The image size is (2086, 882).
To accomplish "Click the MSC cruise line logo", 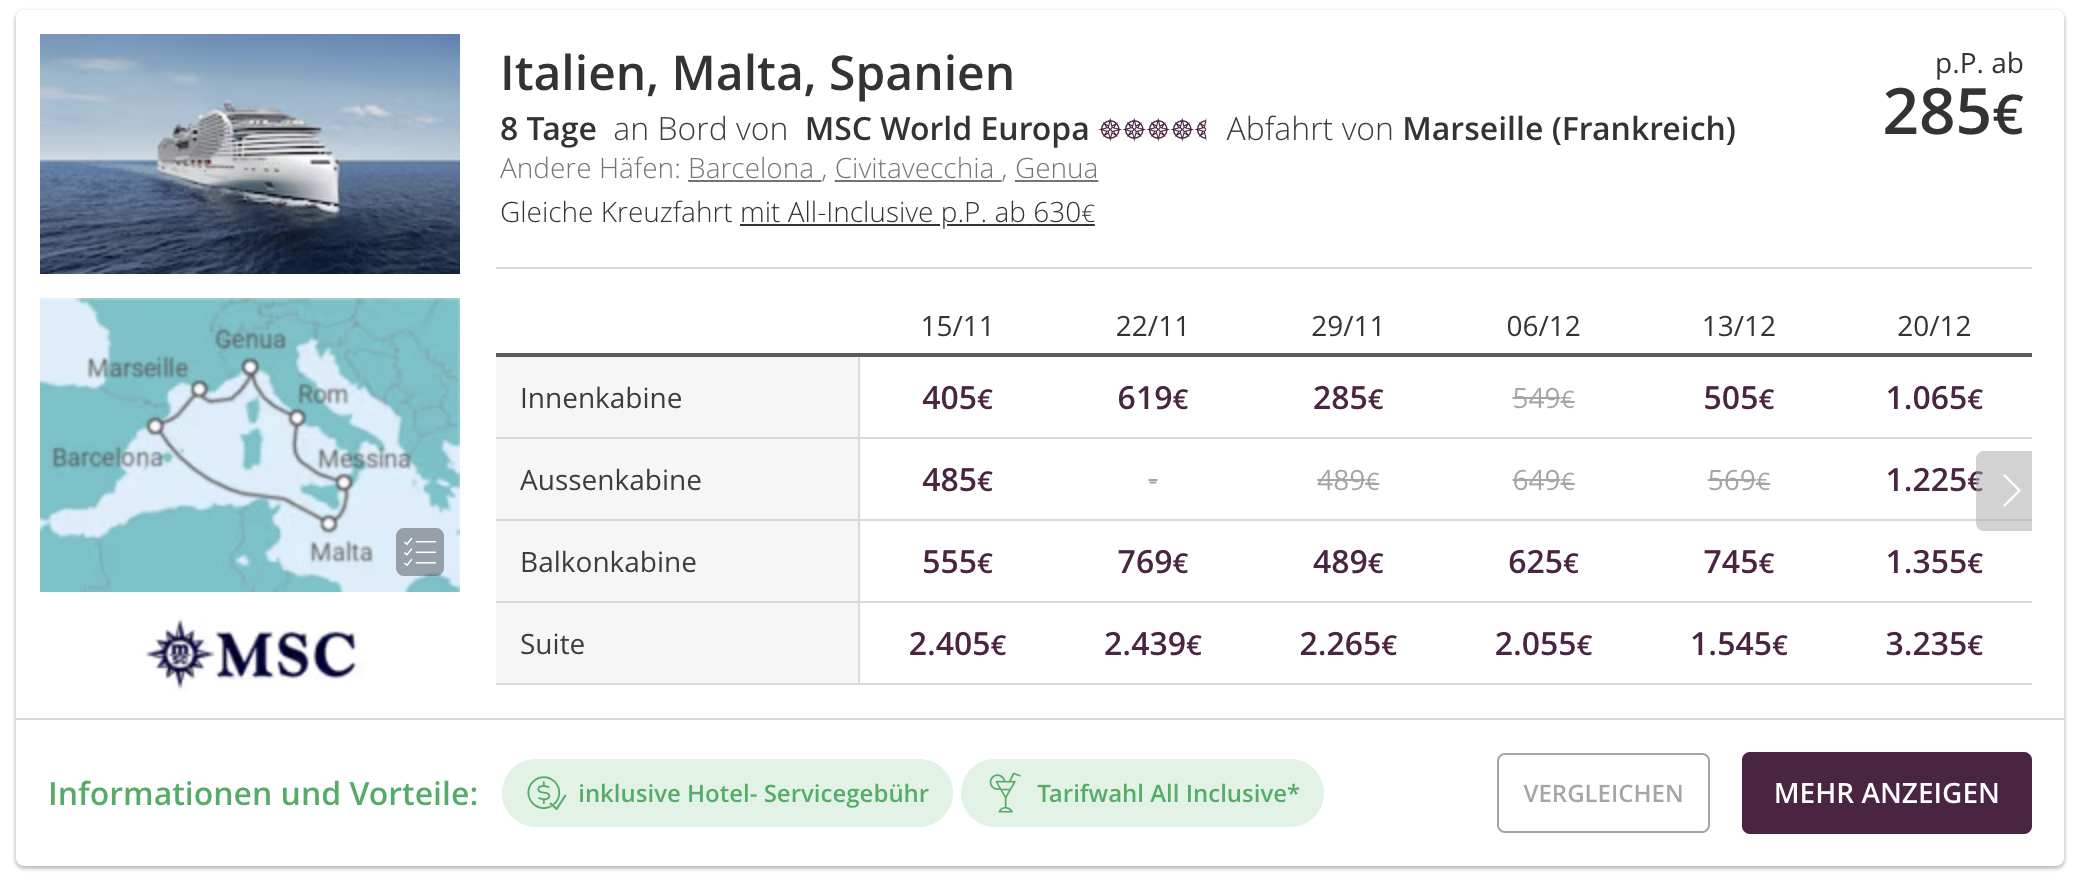I will [x=252, y=655].
